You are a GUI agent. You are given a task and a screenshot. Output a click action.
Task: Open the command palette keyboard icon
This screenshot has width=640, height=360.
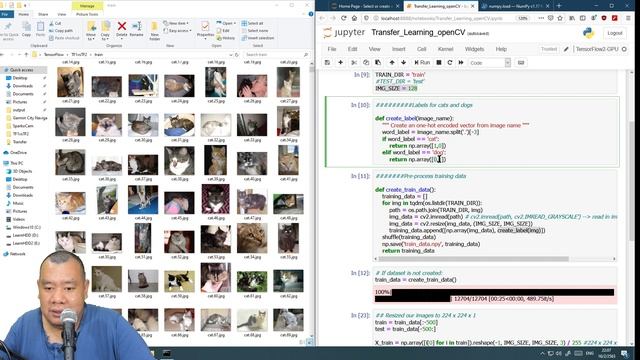[x=521, y=63]
